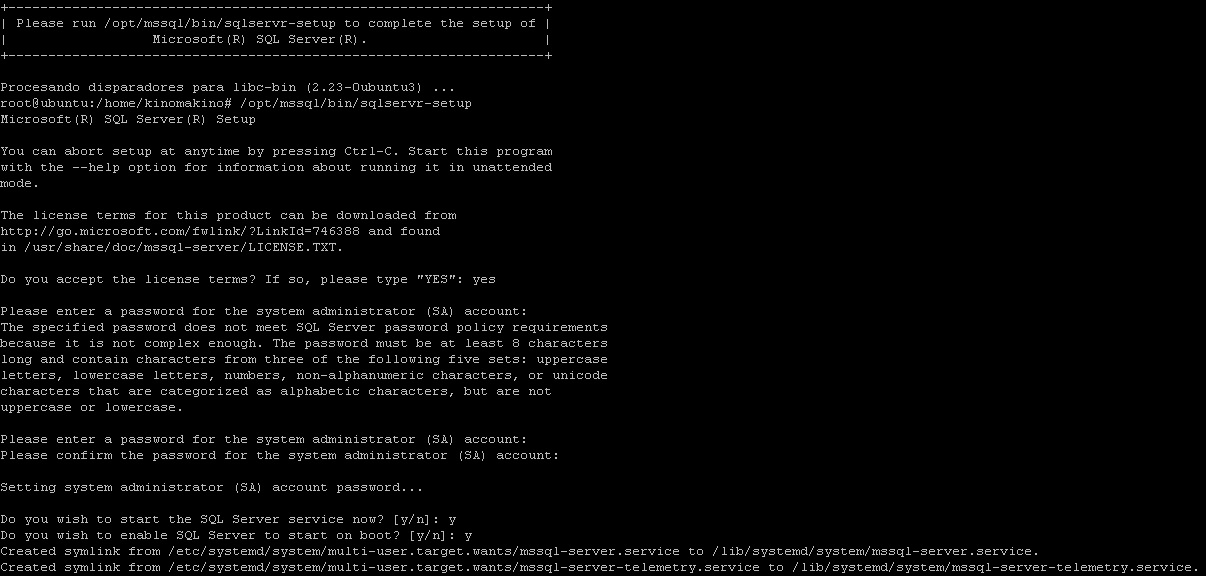This screenshot has height=576, width=1206.
Task: Click the "y" answer after start on boot
Action: coord(468,535)
